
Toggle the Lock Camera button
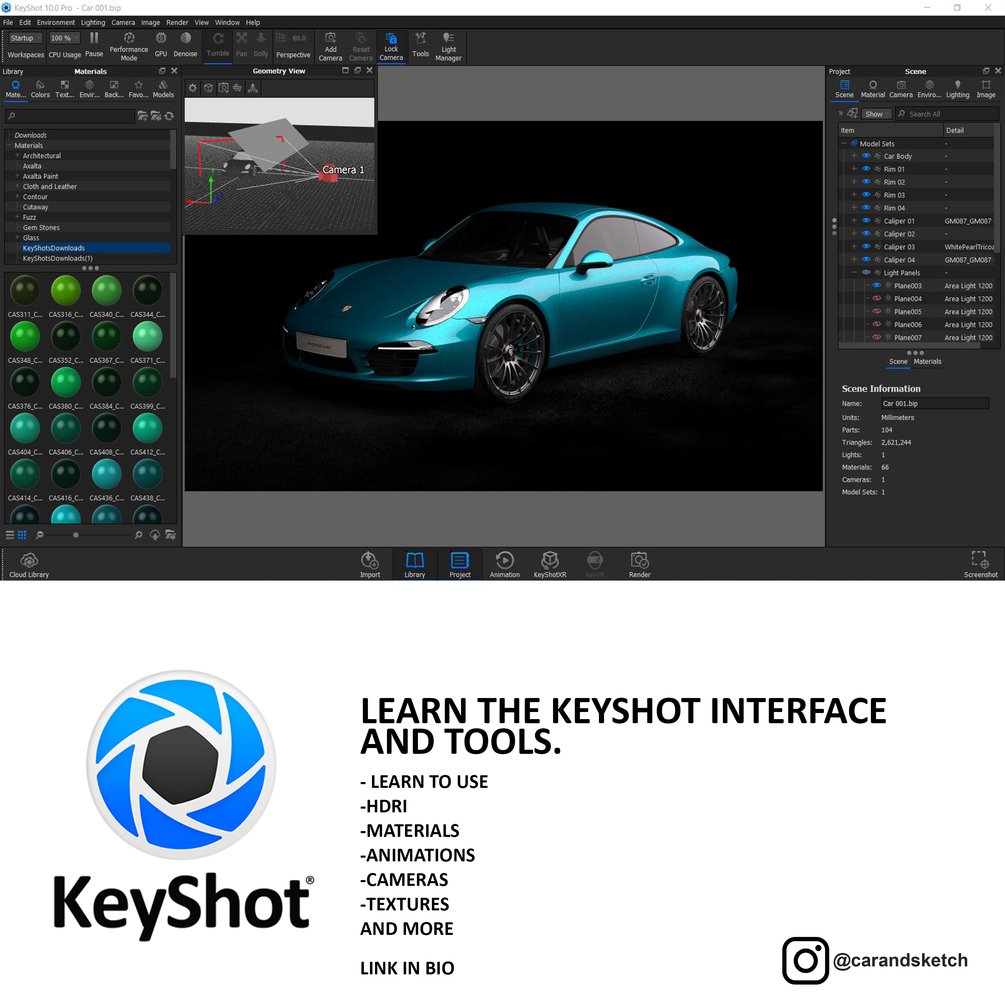coord(391,46)
